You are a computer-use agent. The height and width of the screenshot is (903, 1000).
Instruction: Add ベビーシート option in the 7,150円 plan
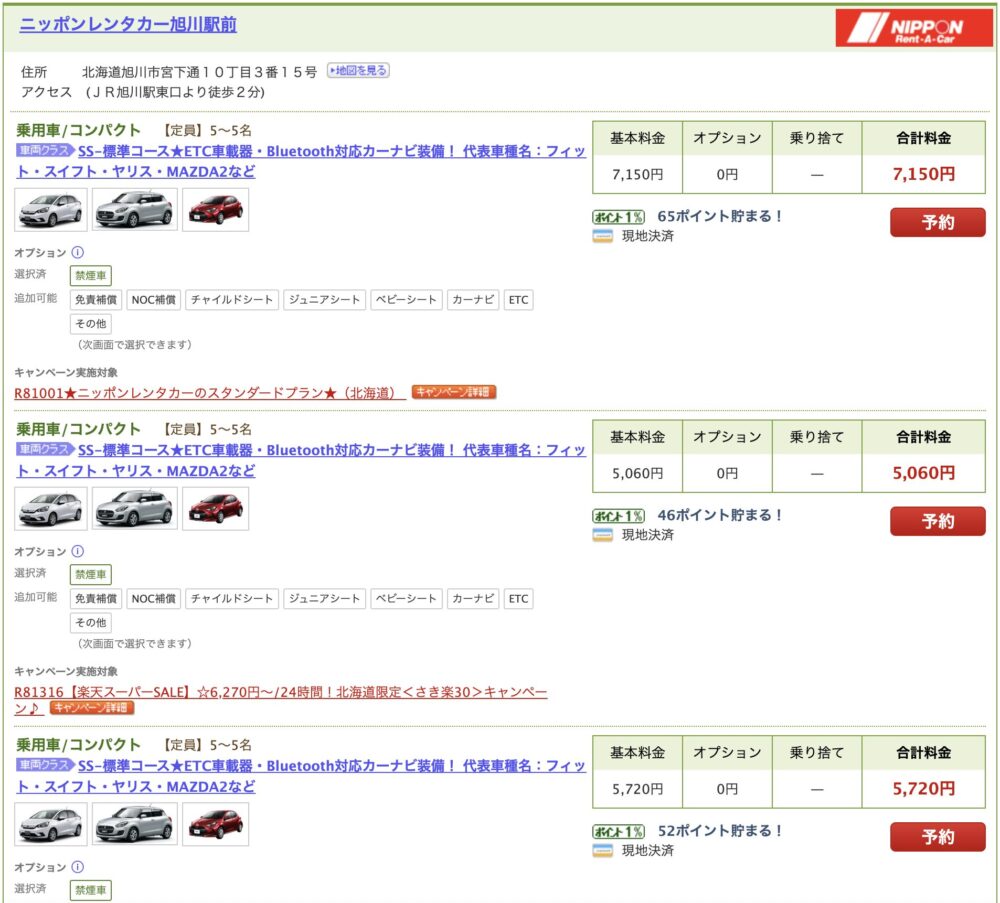point(406,300)
